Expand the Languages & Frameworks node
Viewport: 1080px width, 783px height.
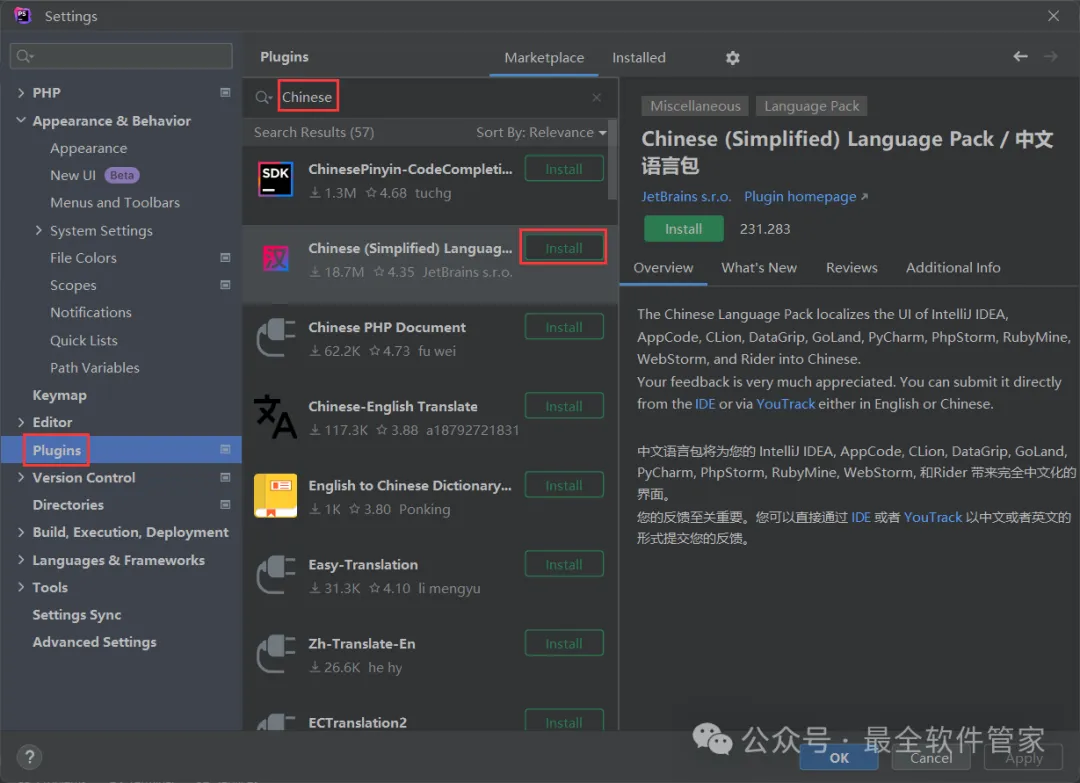[x=21, y=559]
